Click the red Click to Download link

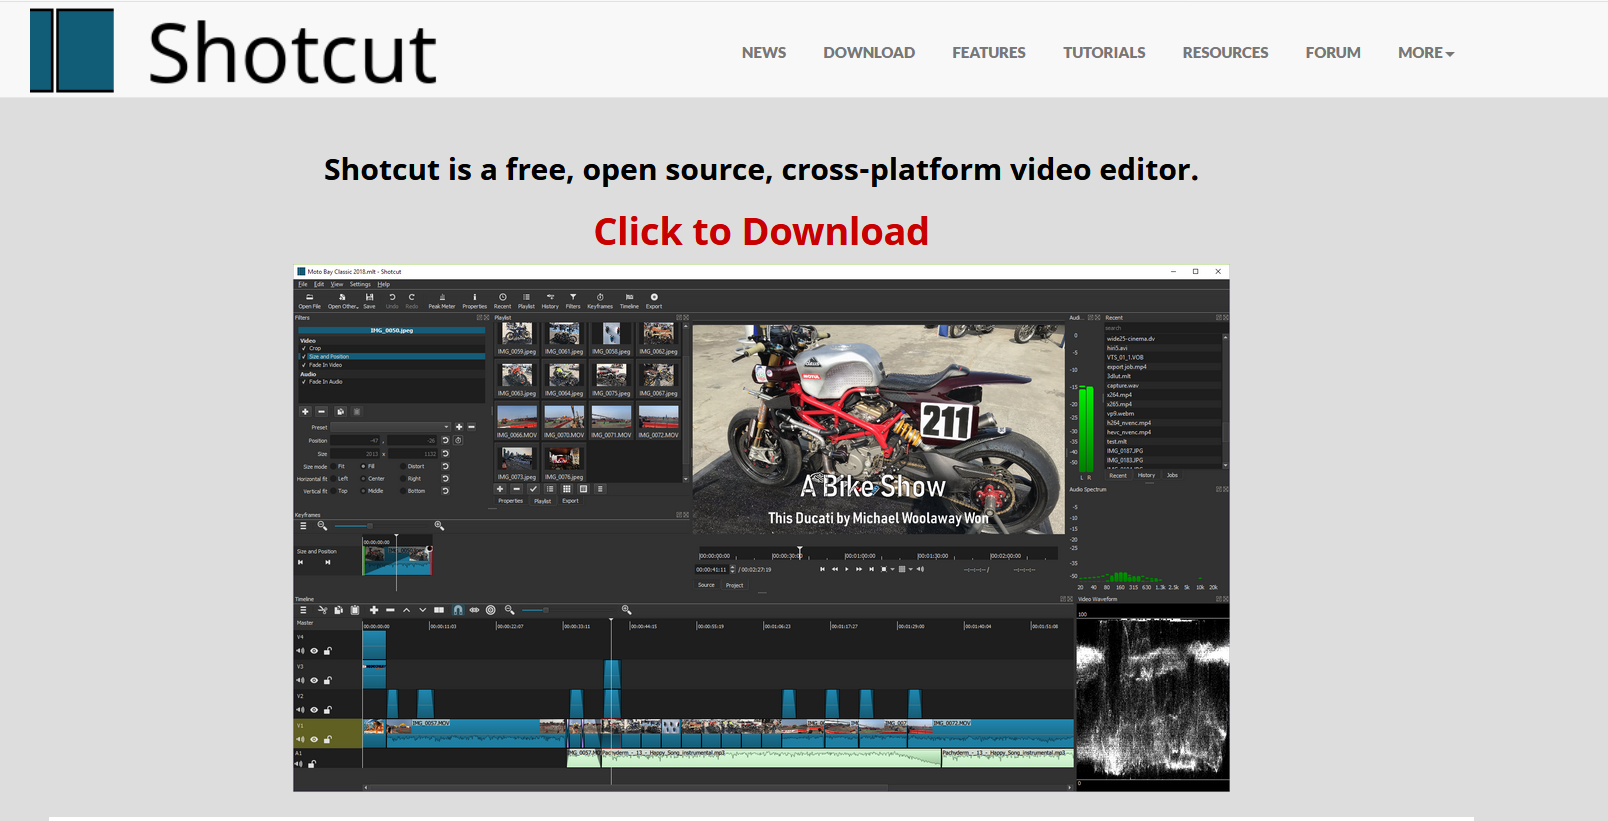tap(761, 232)
